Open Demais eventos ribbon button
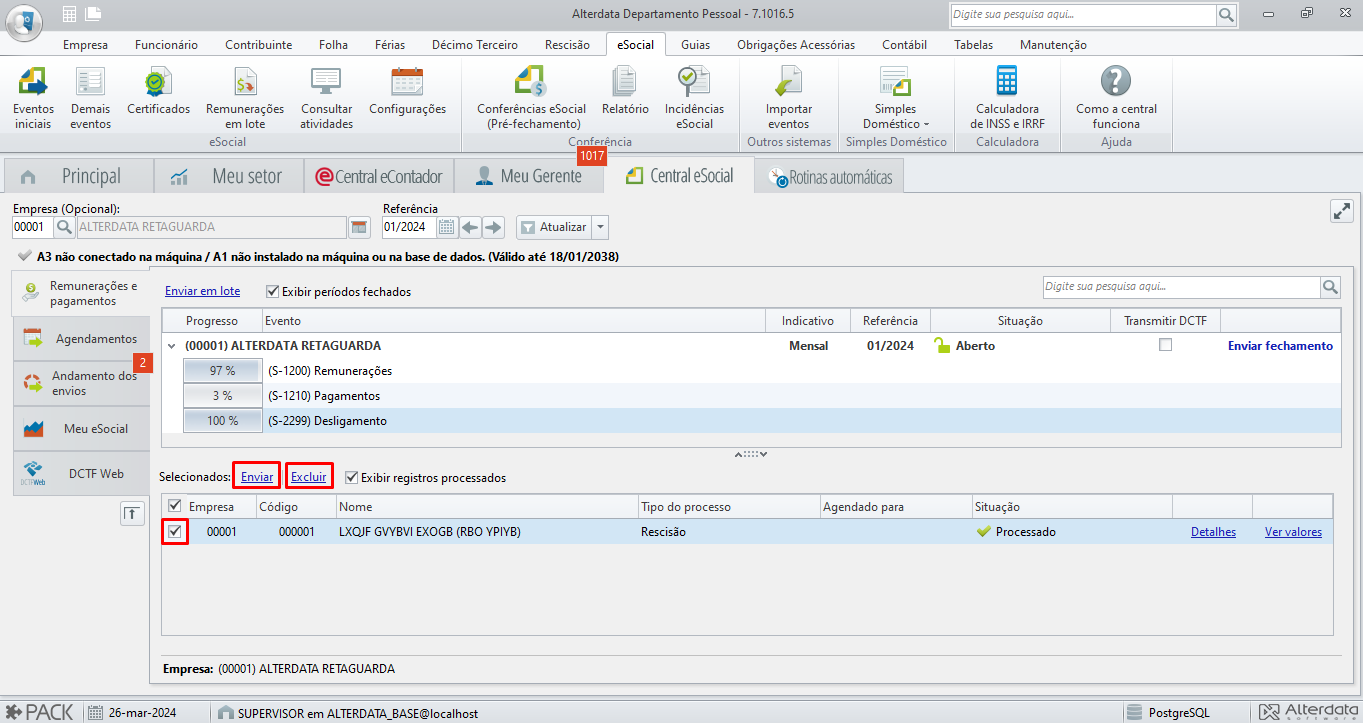This screenshot has height=723, width=1363. 91,97
